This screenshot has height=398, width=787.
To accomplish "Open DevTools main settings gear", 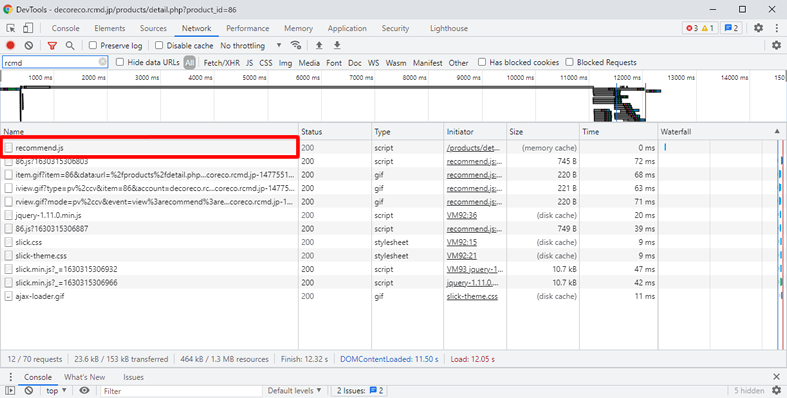I will [x=758, y=28].
